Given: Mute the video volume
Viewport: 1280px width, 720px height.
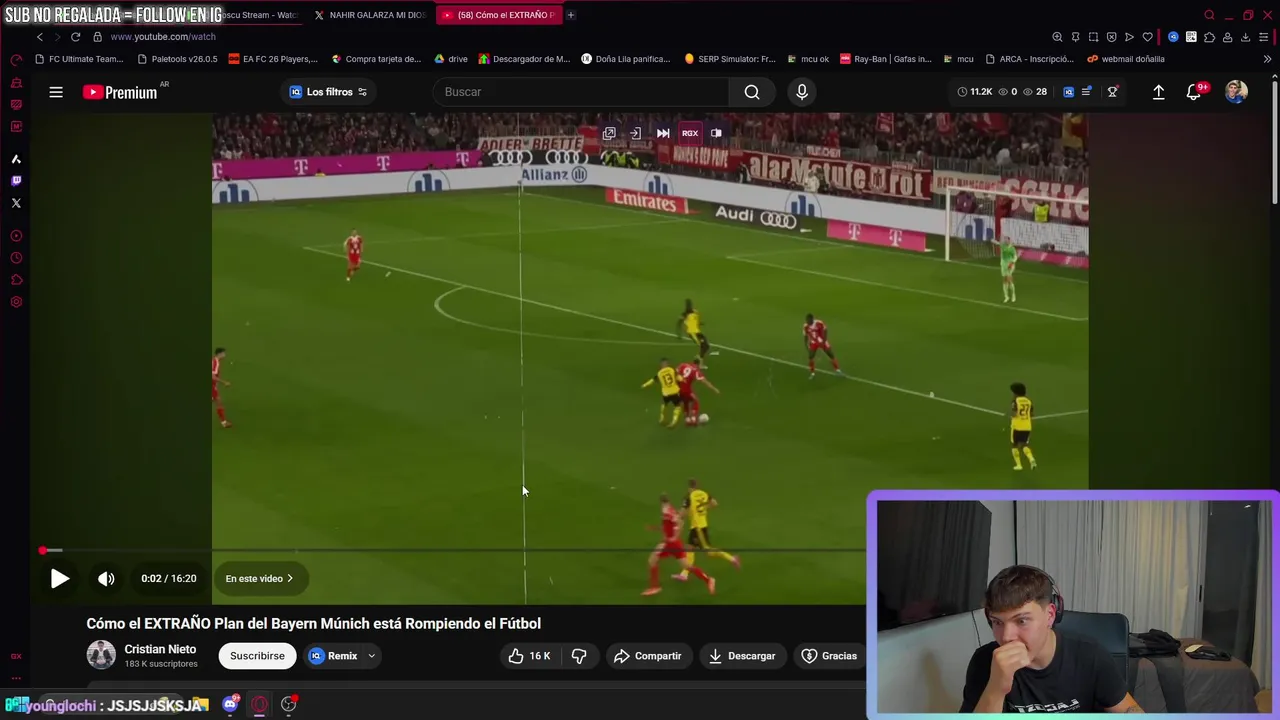Looking at the screenshot, I should (x=106, y=578).
